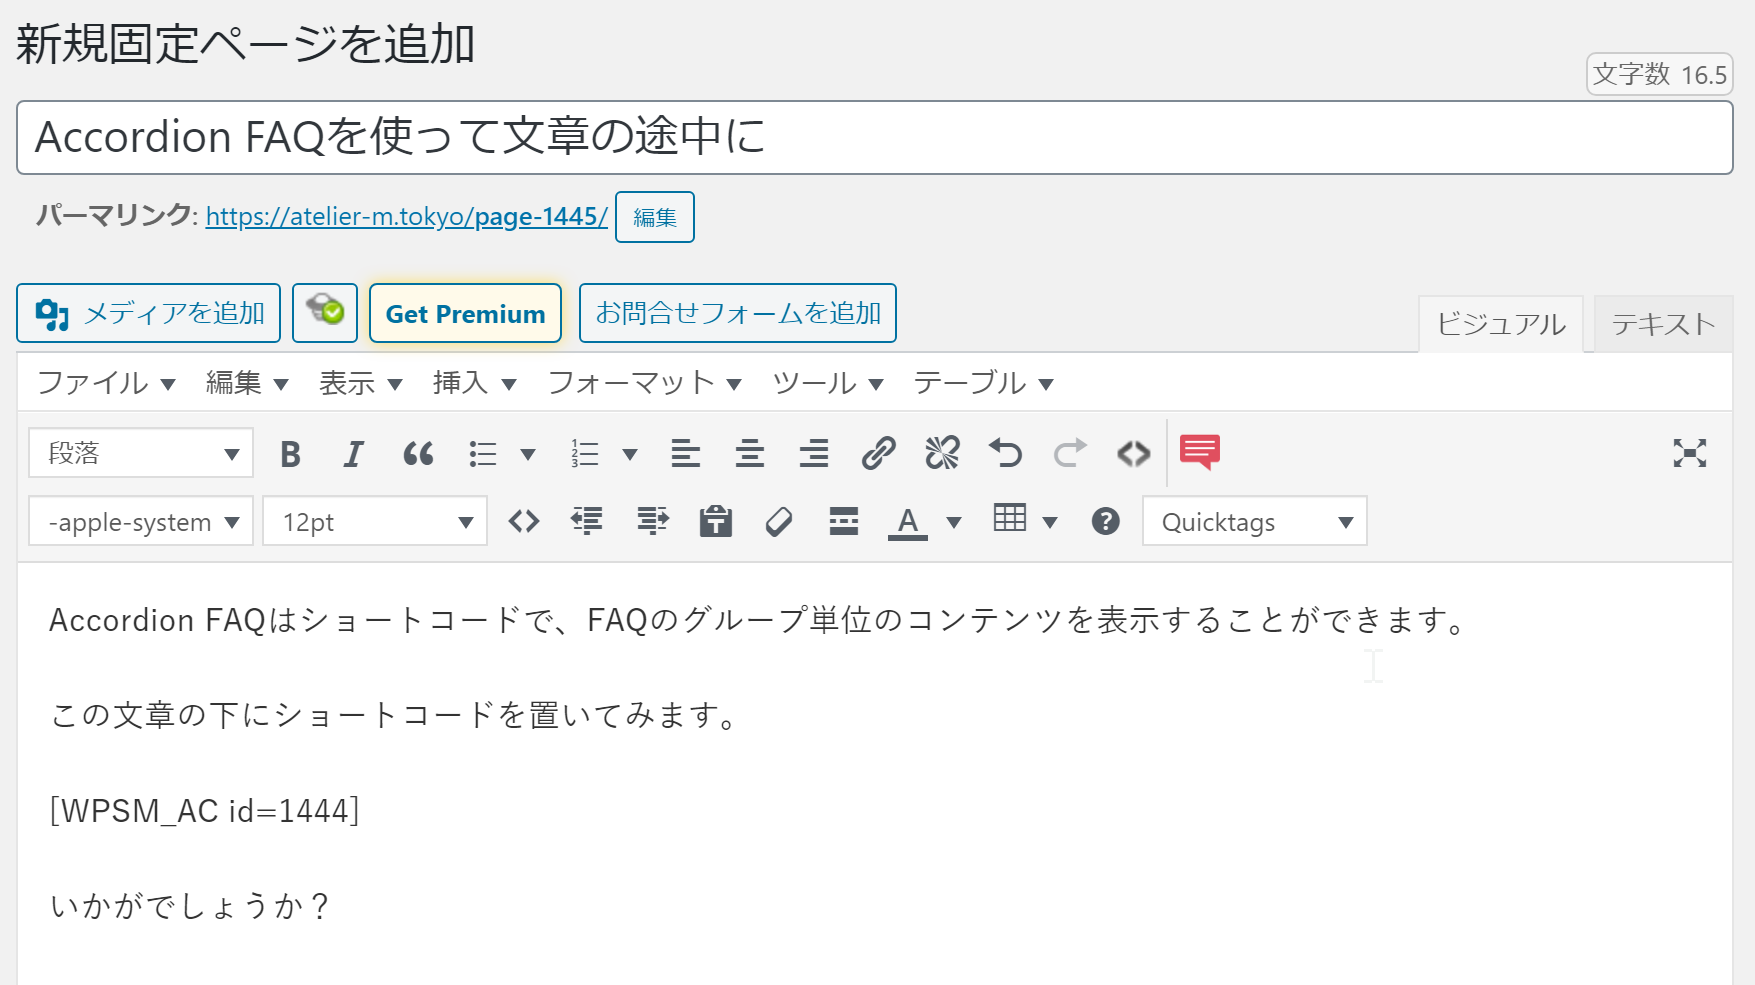This screenshot has height=985, width=1755.
Task: Toggle bold formatting
Action: click(290, 454)
